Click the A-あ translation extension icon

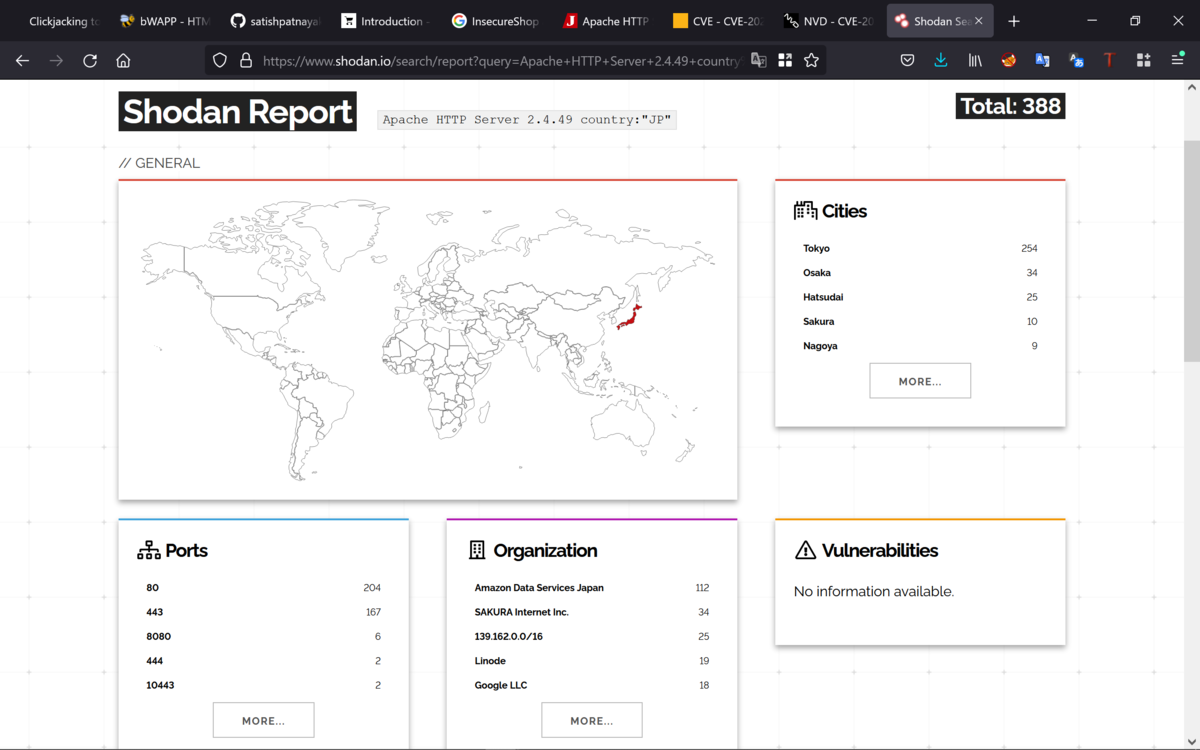1076,61
